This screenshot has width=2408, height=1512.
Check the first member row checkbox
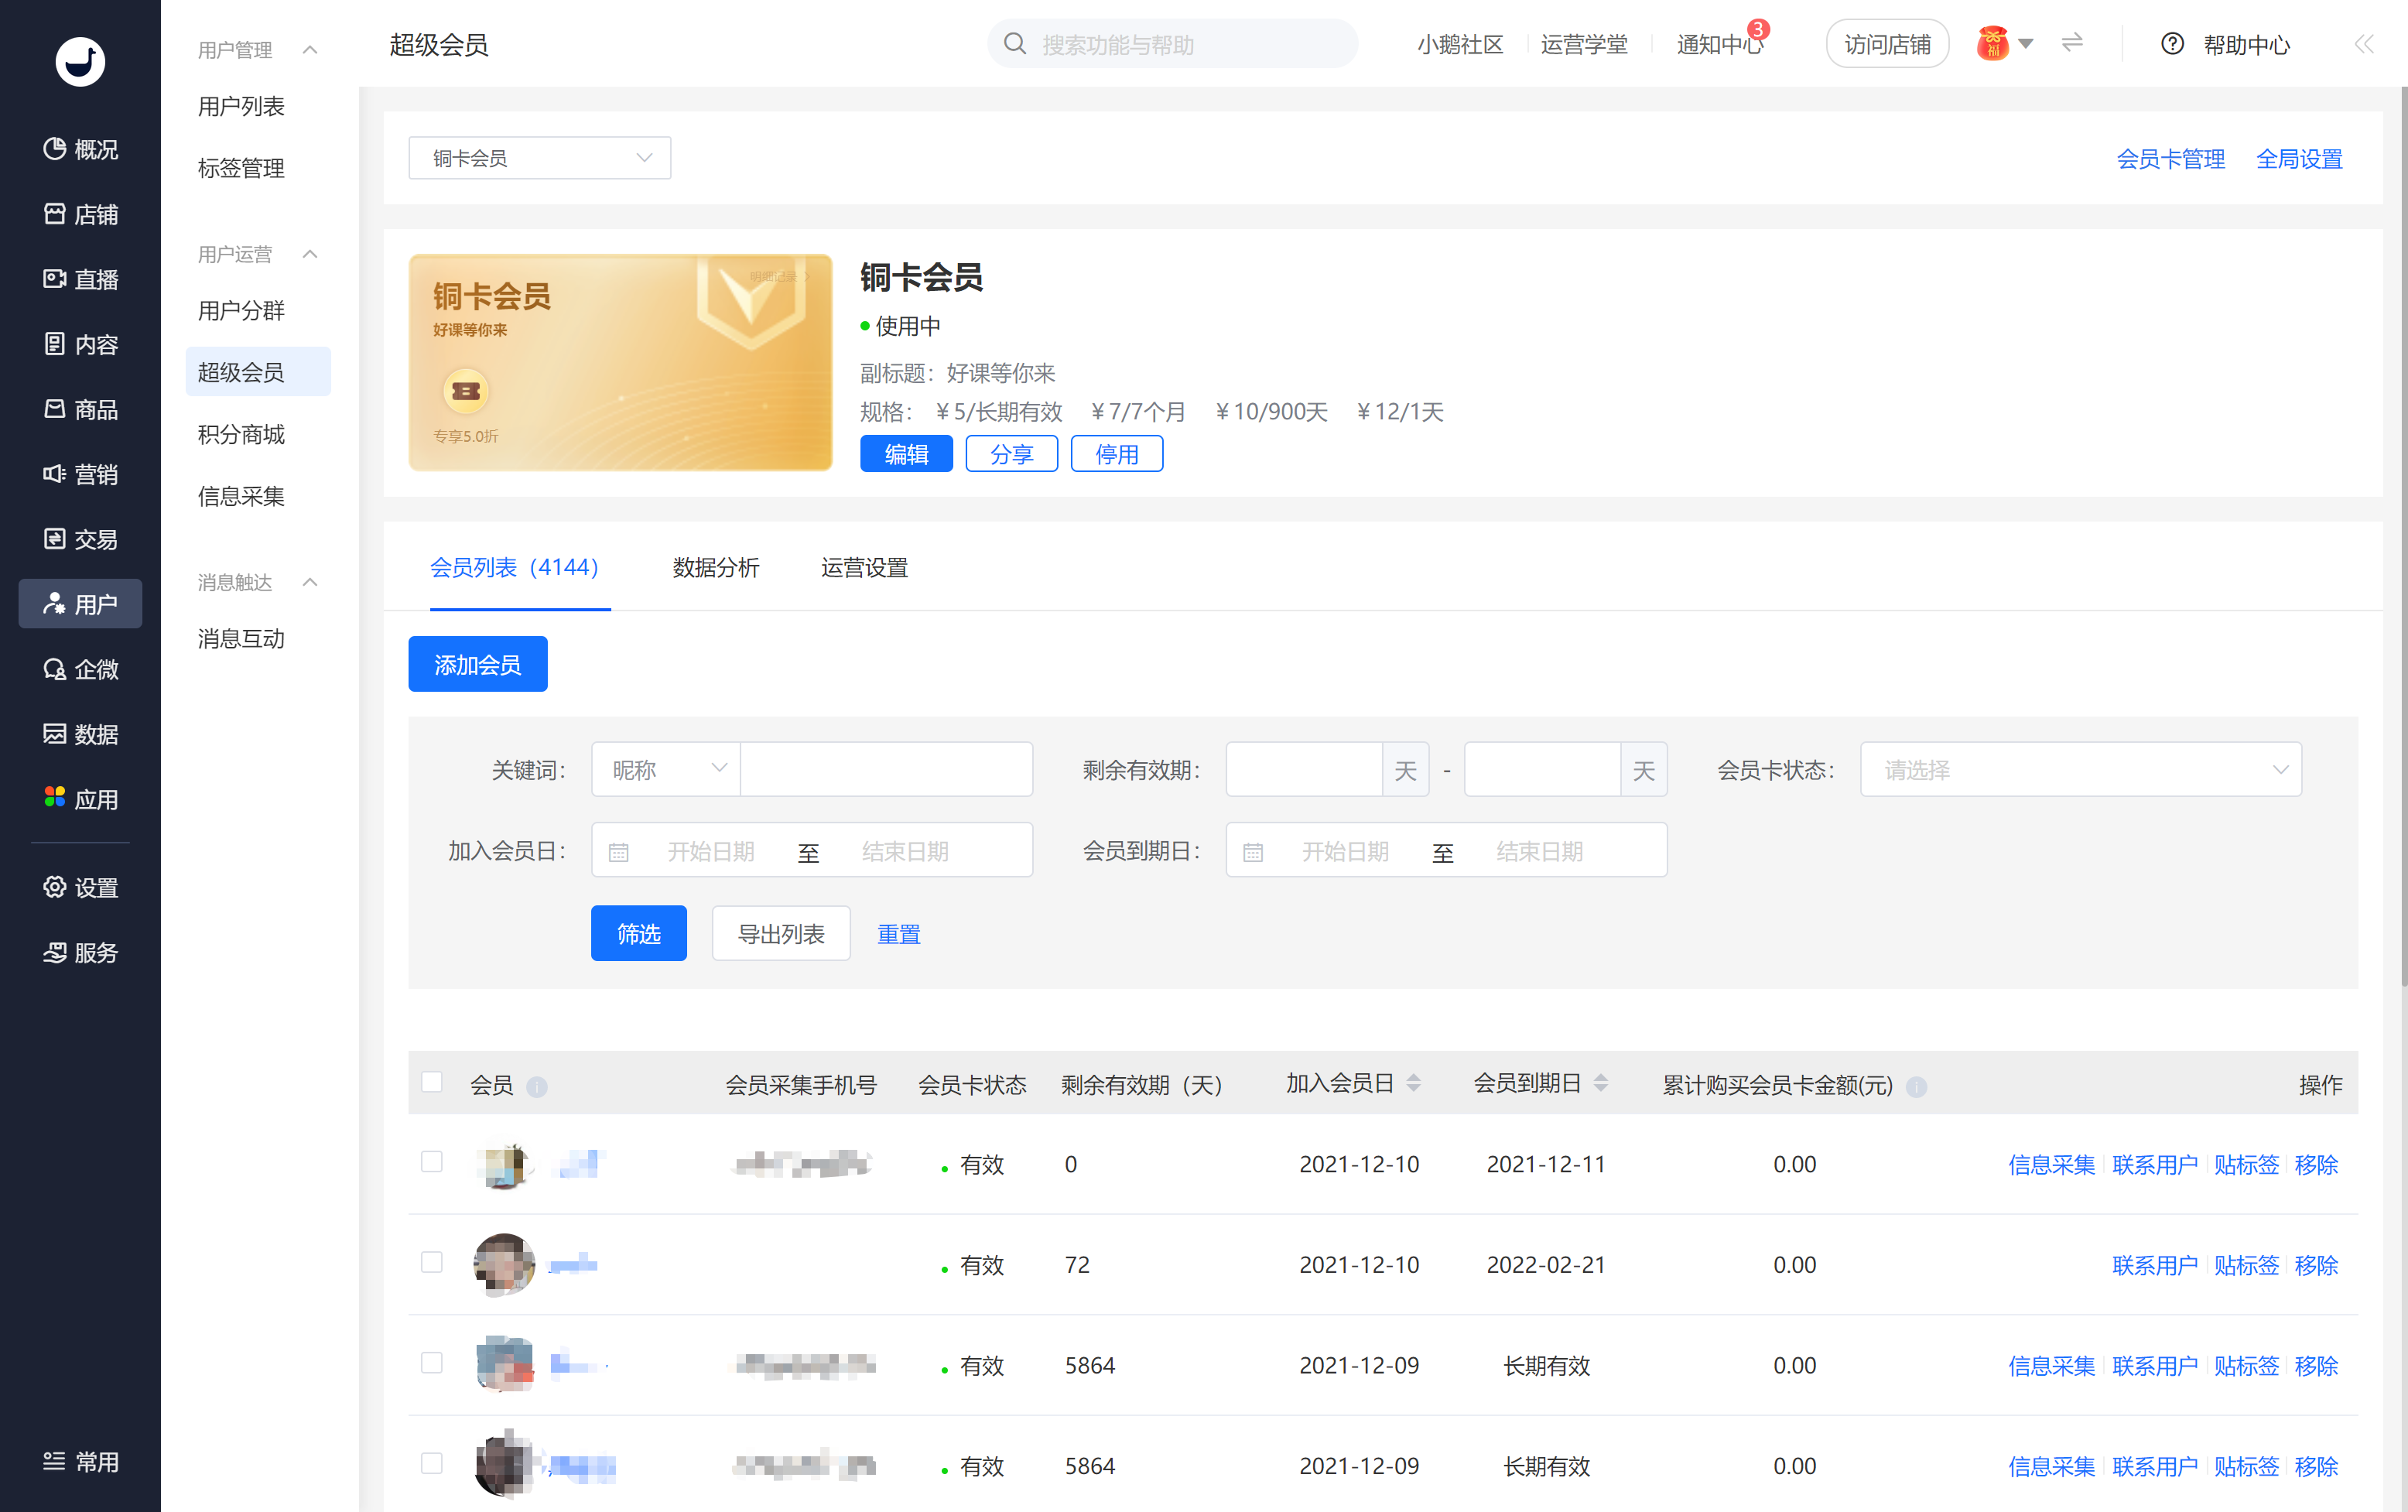pyautogui.click(x=432, y=1162)
